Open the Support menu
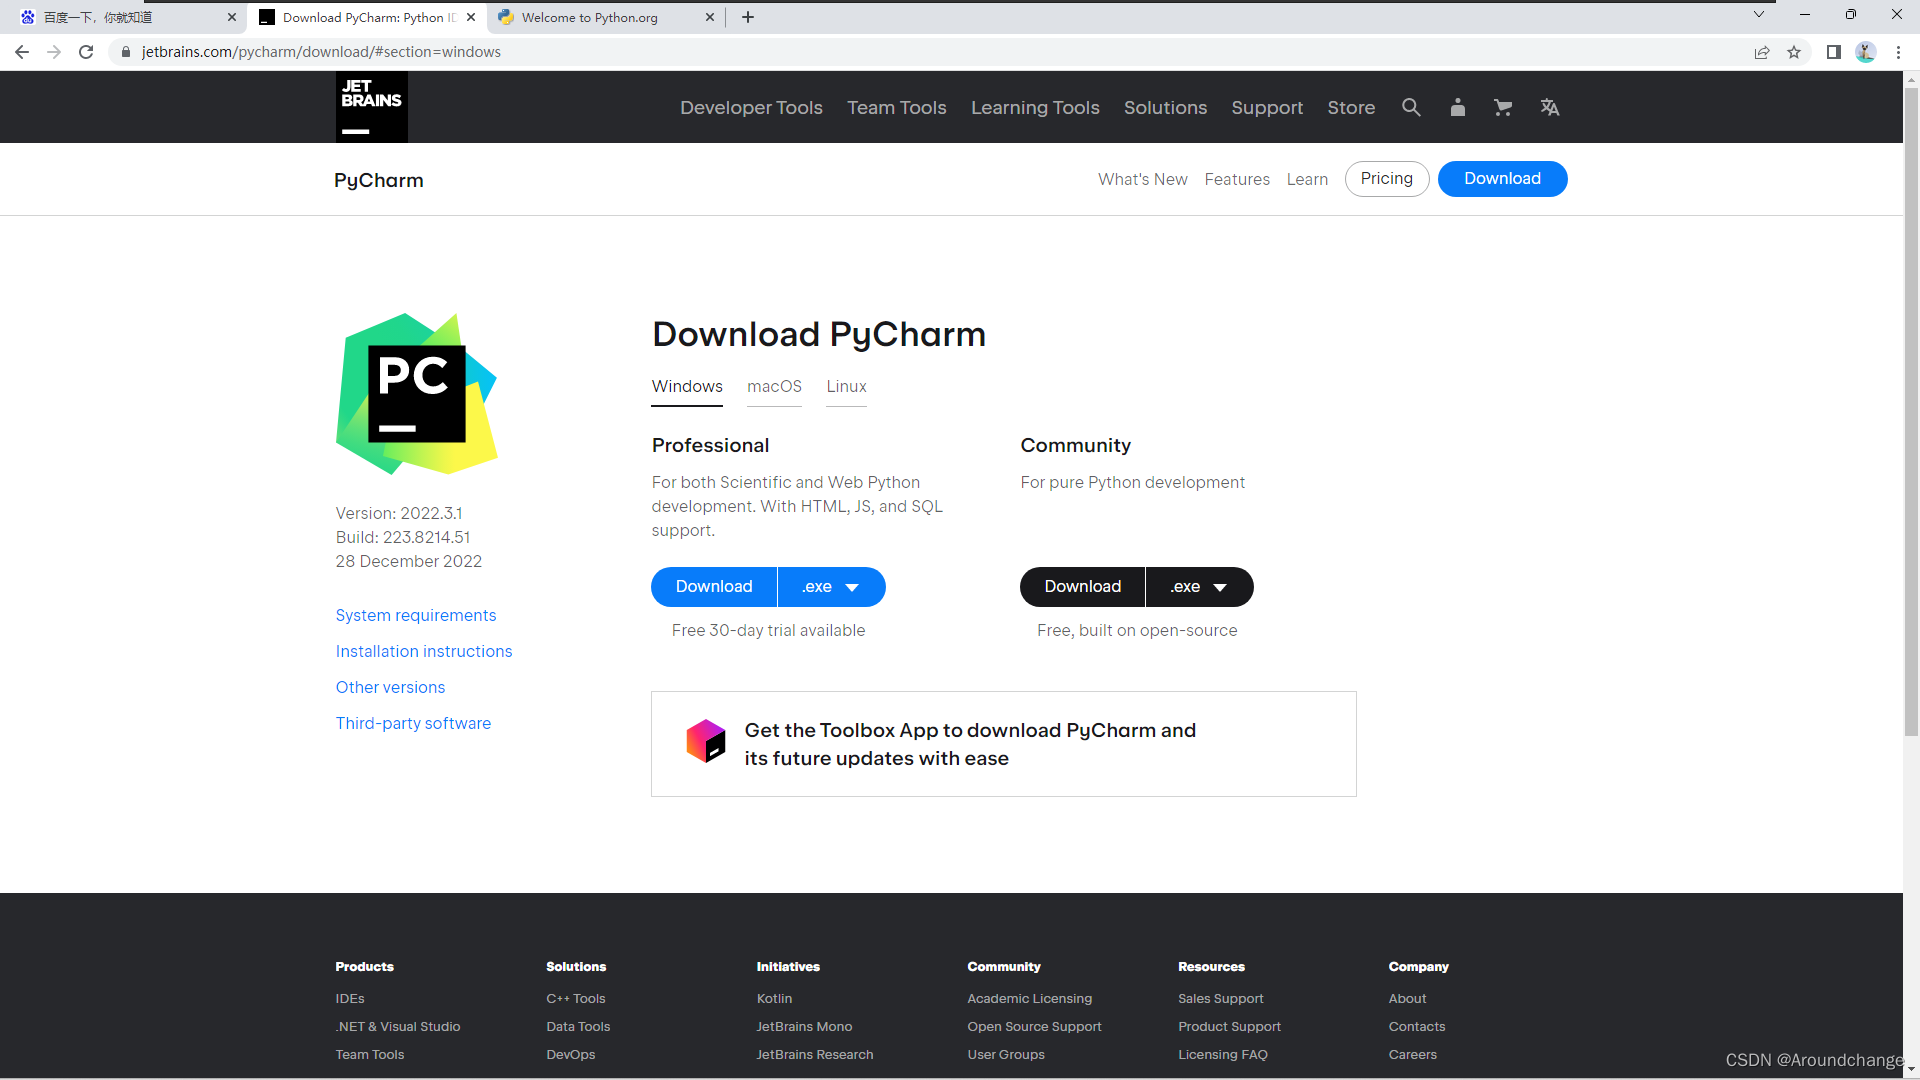 point(1267,107)
